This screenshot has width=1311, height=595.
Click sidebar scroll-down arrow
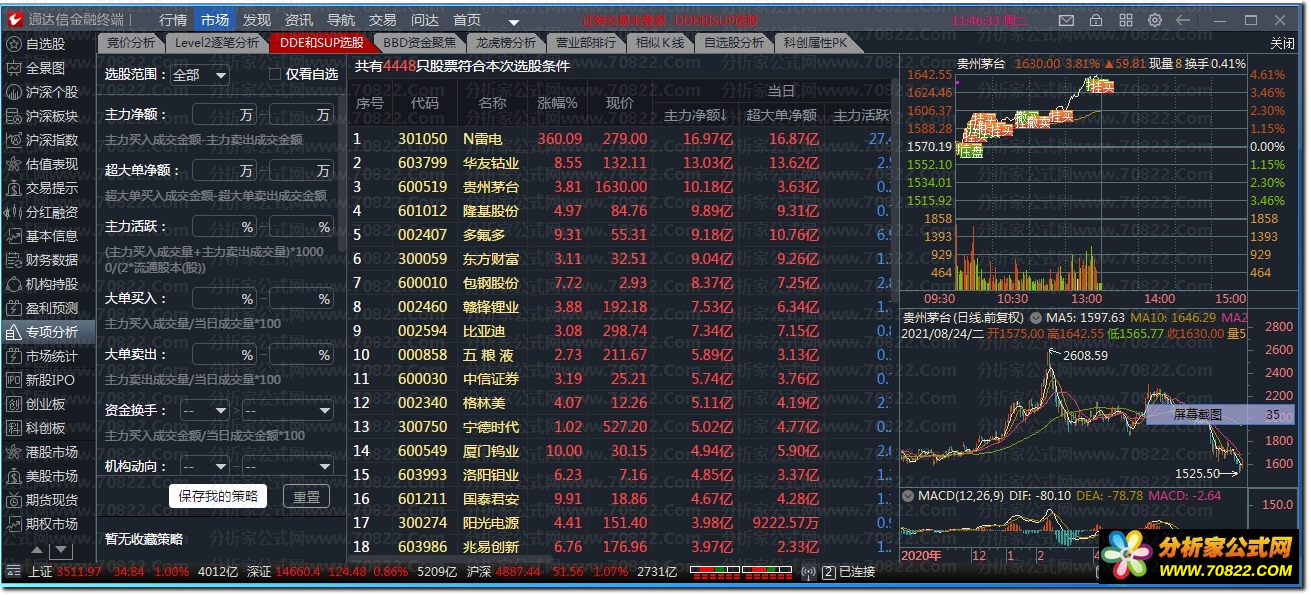[62, 550]
